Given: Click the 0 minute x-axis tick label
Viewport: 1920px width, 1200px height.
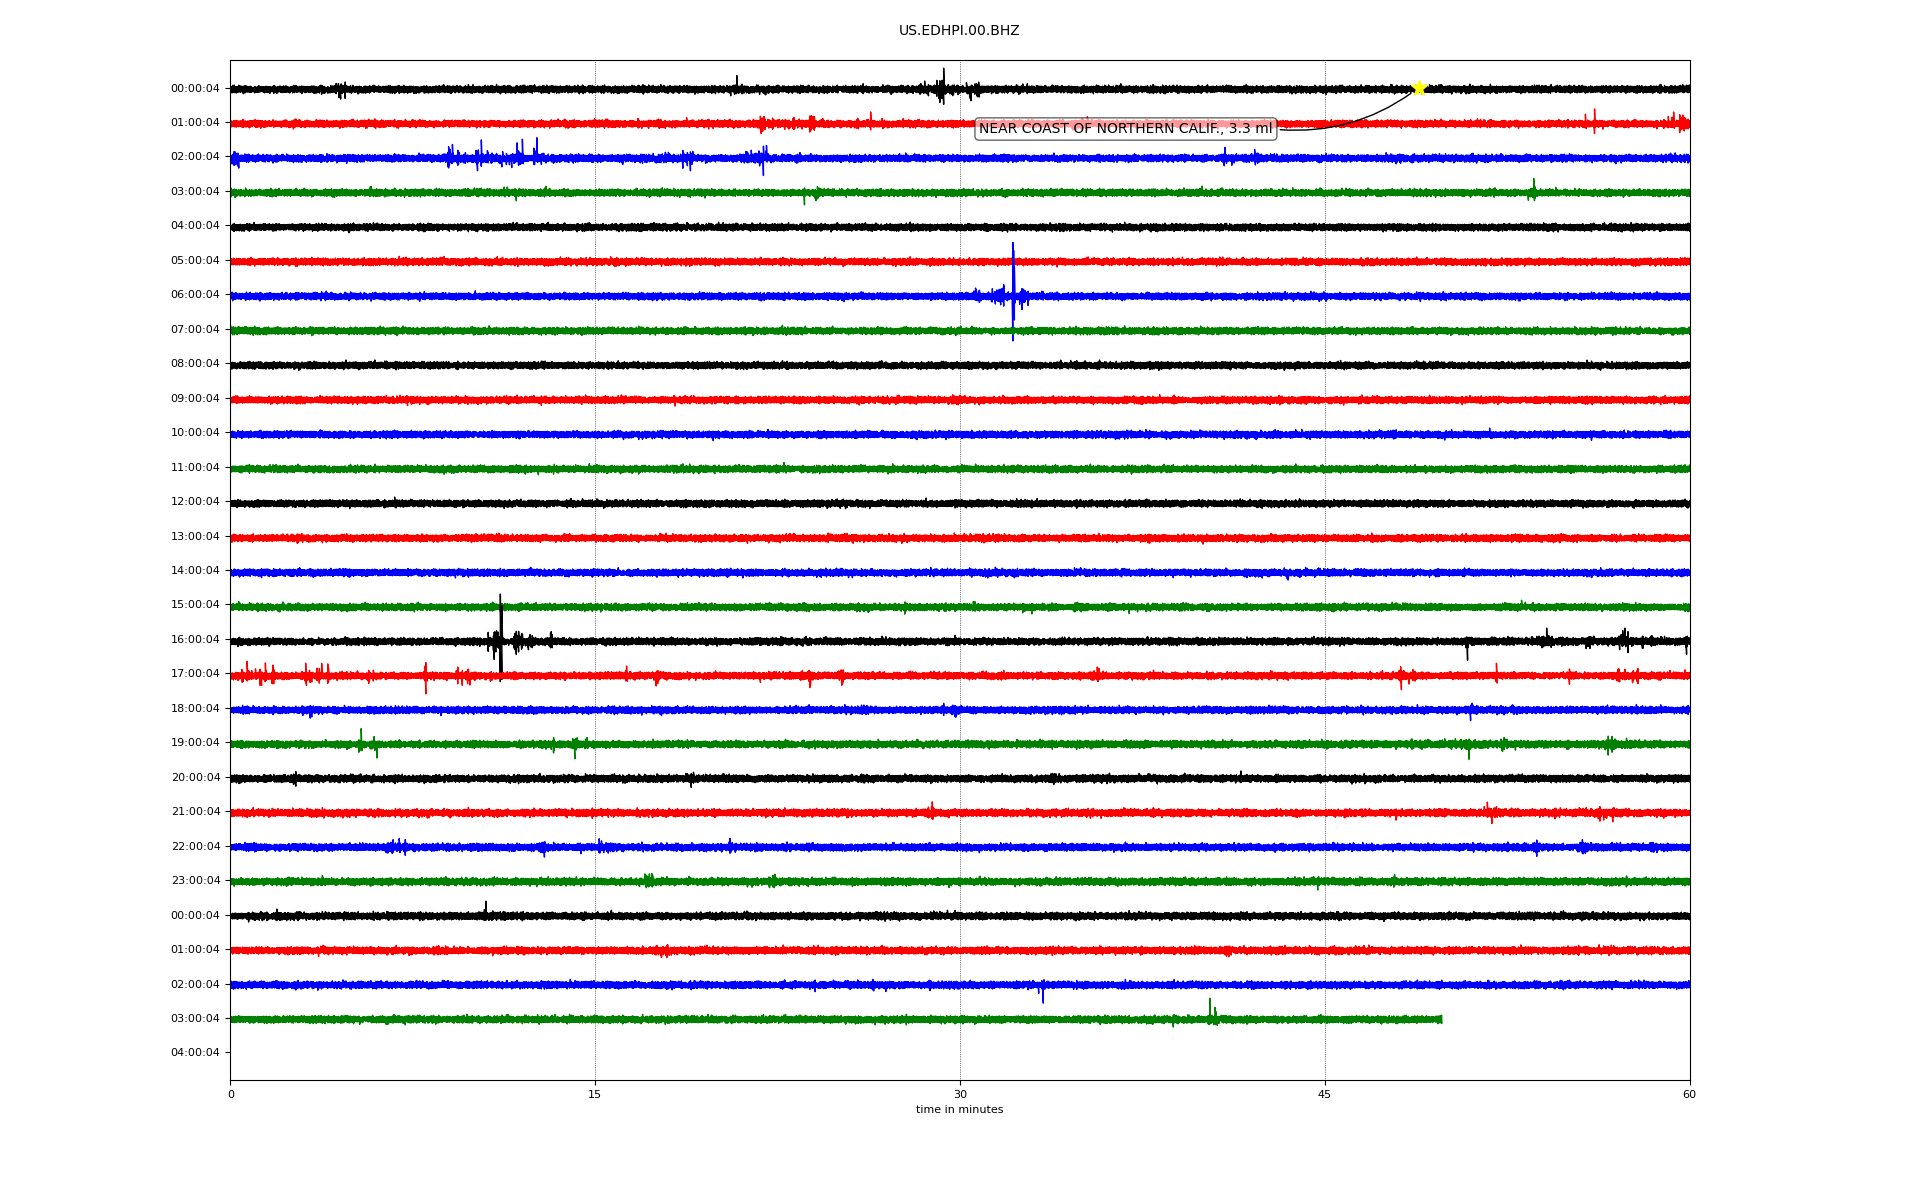Looking at the screenshot, I should click(231, 1094).
